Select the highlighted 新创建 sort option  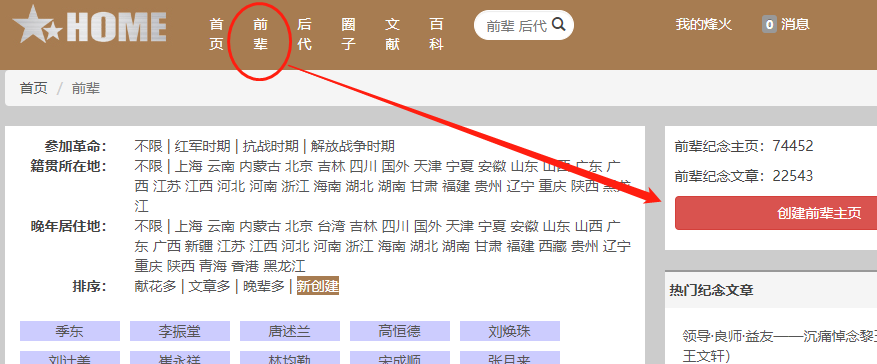tap(318, 286)
